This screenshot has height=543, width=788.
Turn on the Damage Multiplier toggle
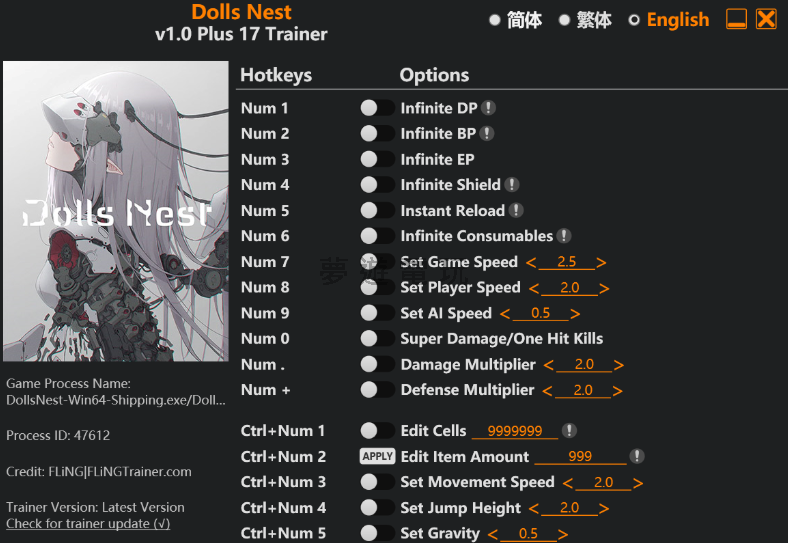pyautogui.click(x=377, y=364)
